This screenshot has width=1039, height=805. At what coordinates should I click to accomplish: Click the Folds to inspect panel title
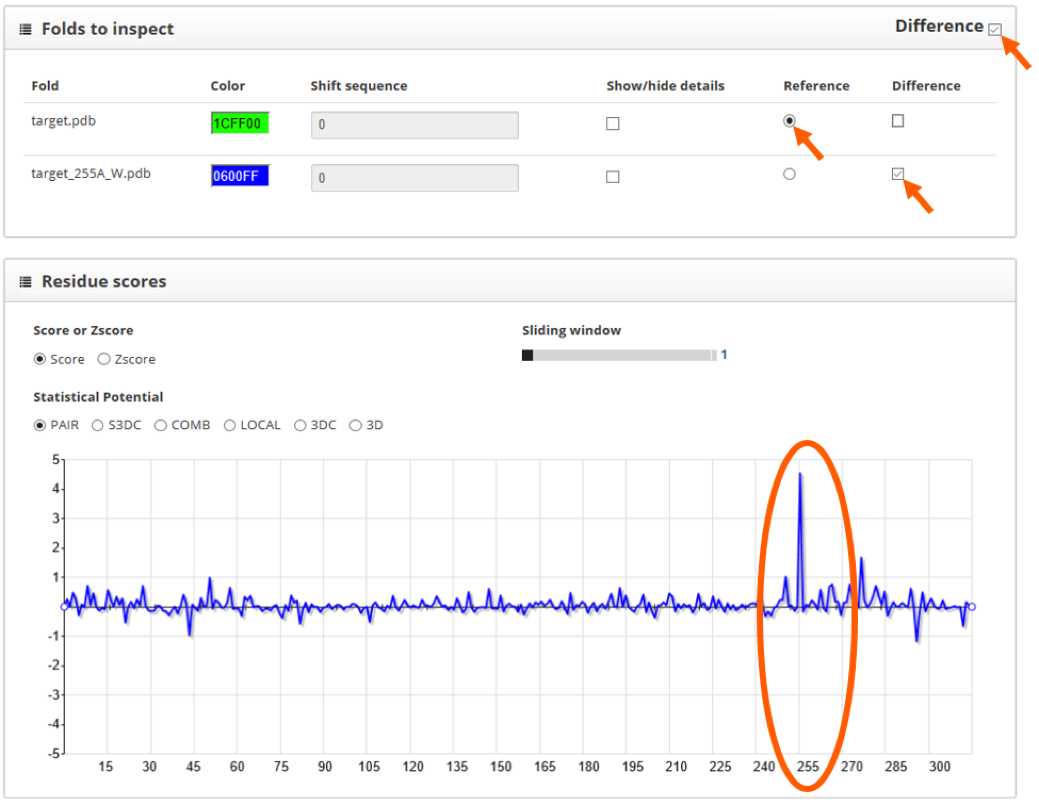coord(107,29)
